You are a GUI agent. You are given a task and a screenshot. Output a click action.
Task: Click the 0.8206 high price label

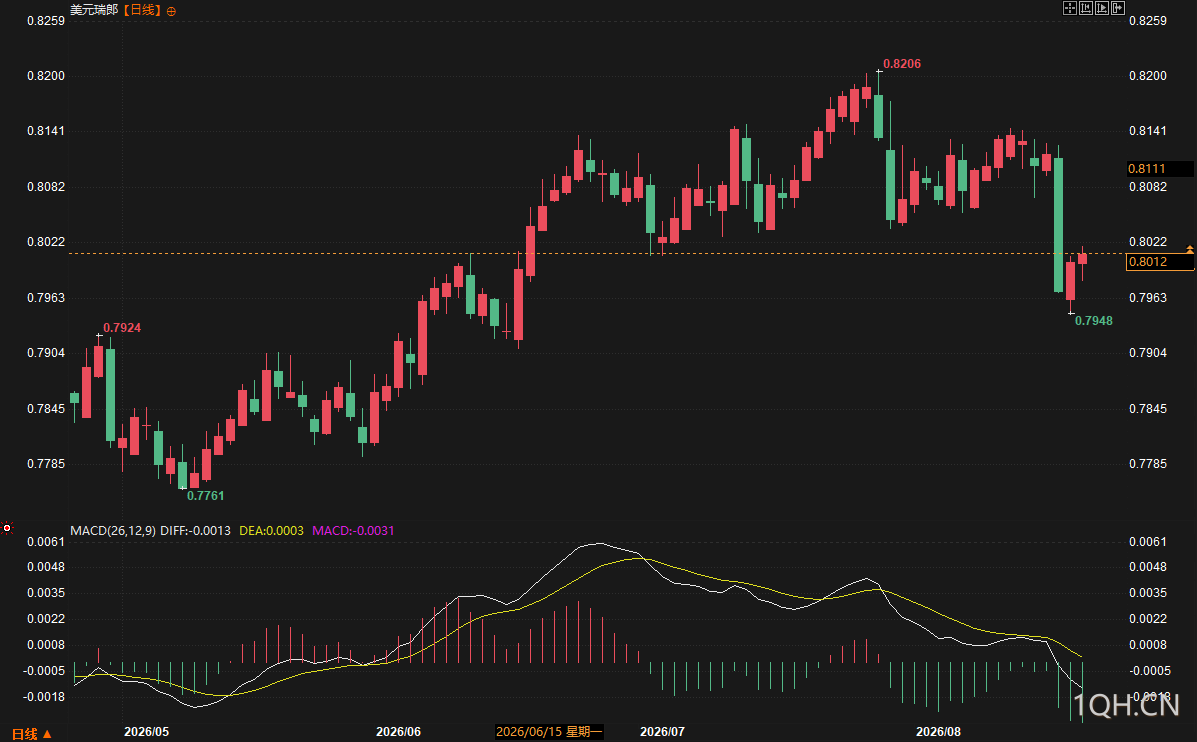[902, 64]
